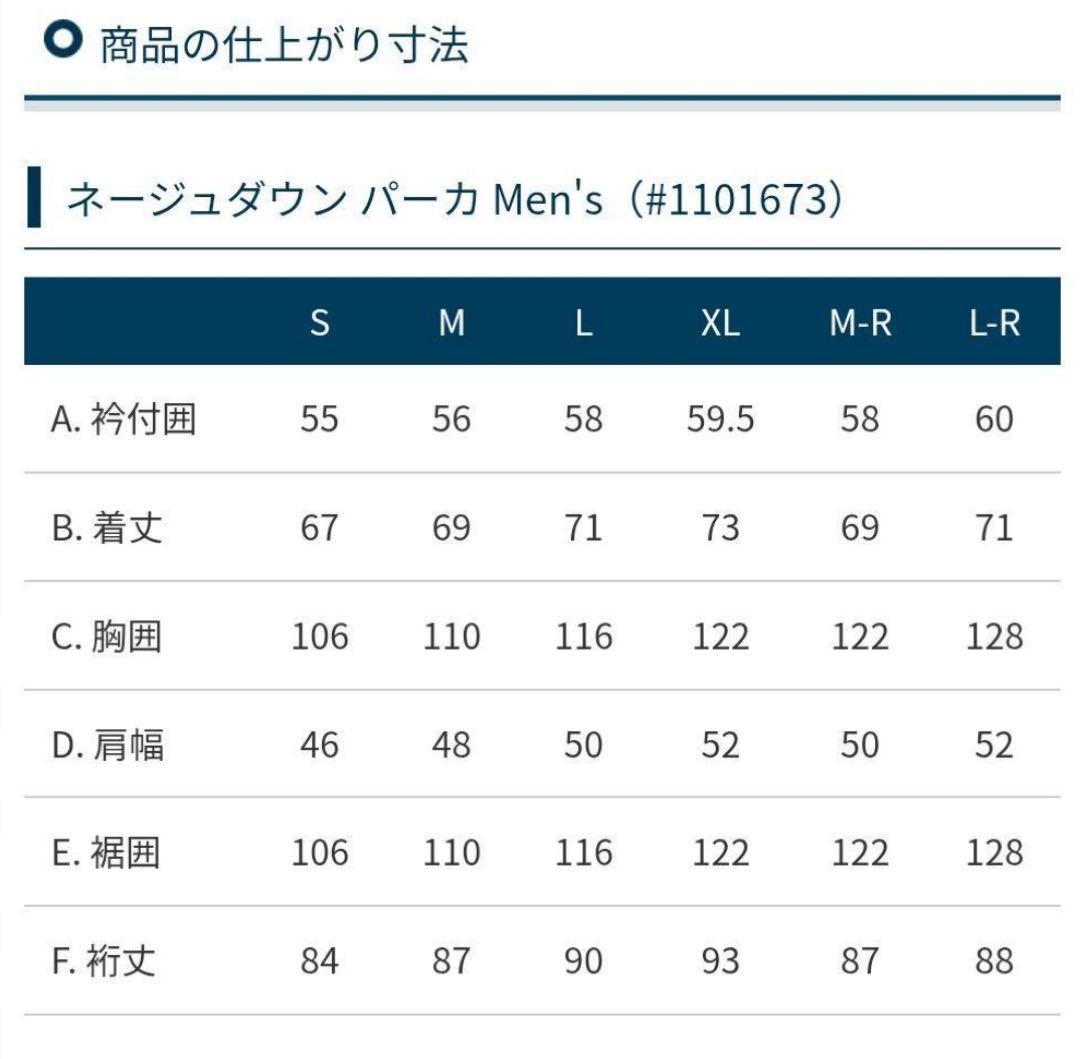The height and width of the screenshot is (1059, 1080).
Task: Click the E. 裾囲 row label
Action: [x=105, y=853]
